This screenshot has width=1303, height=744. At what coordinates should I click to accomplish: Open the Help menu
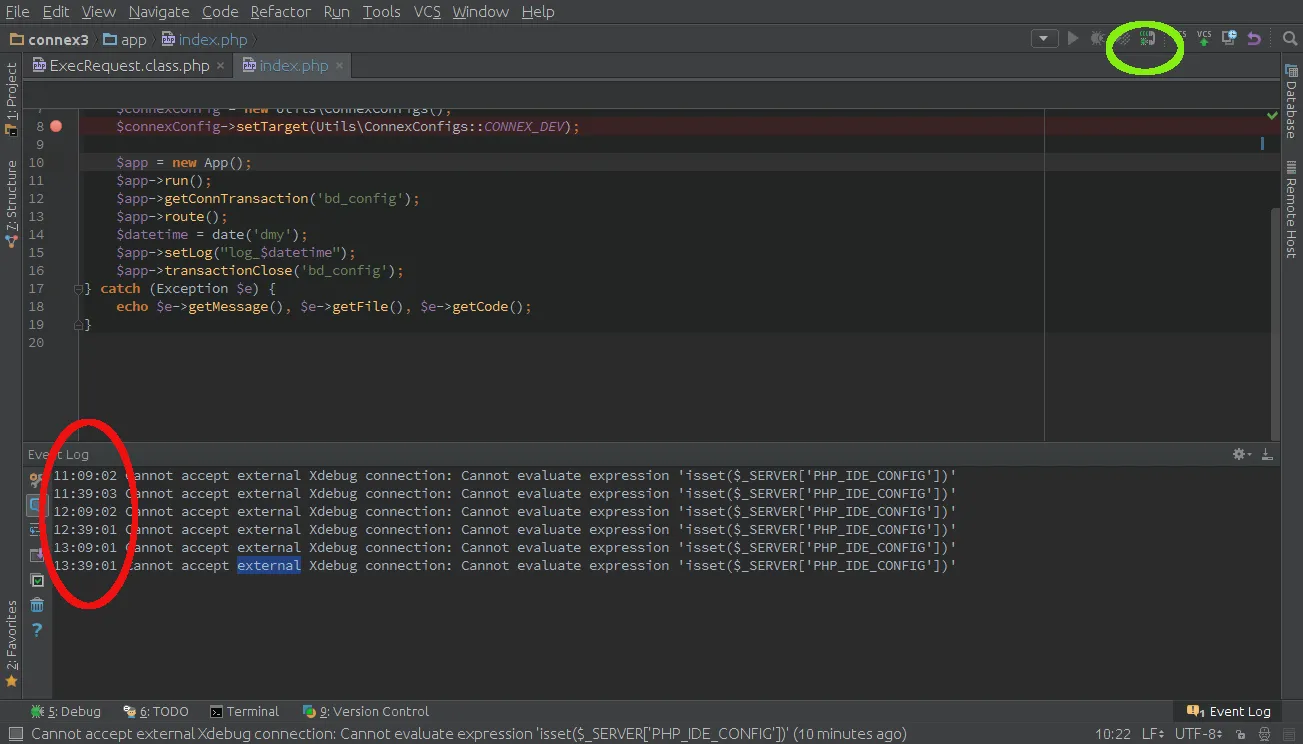pos(538,12)
